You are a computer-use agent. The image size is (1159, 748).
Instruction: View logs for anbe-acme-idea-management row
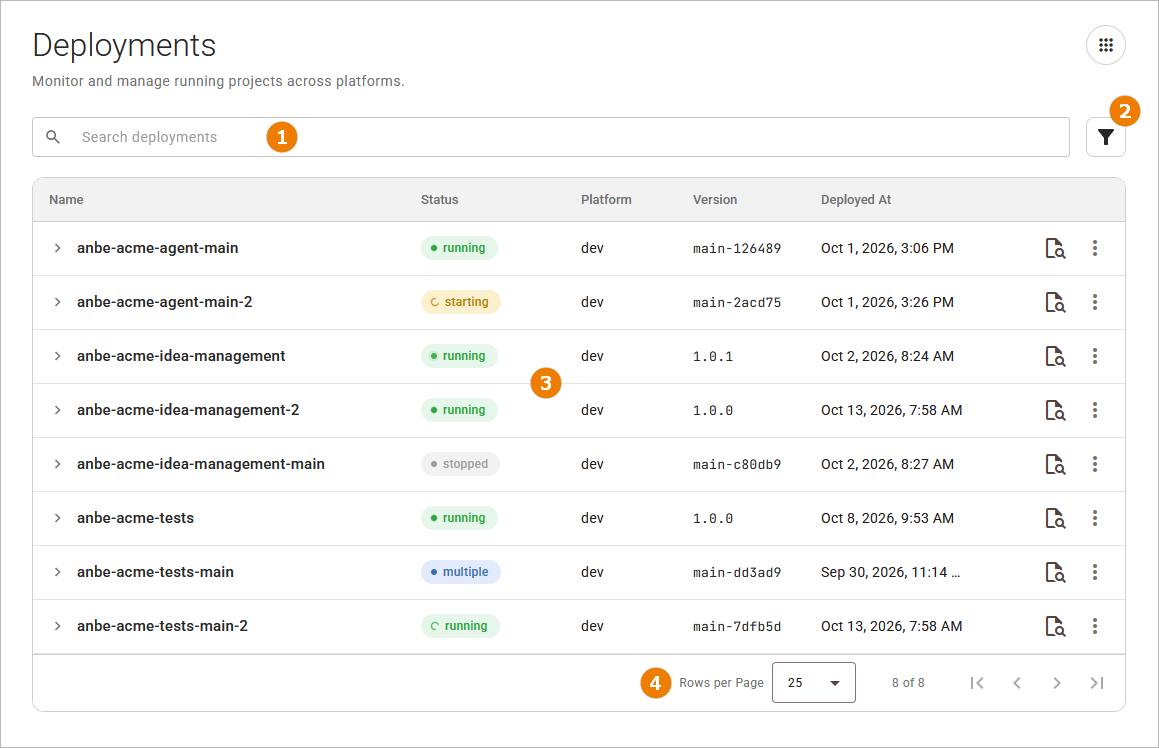[1055, 356]
